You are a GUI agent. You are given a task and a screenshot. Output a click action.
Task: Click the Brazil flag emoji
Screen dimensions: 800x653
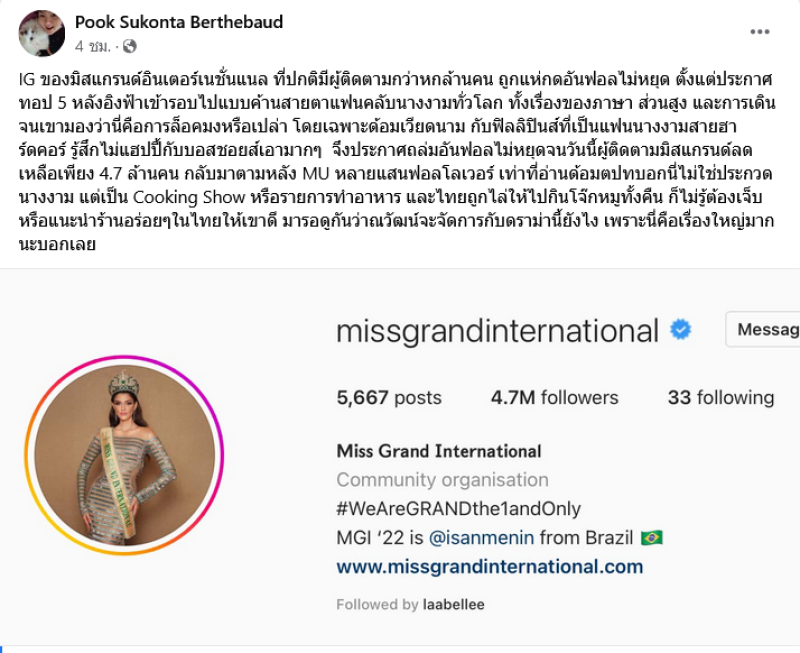652,538
